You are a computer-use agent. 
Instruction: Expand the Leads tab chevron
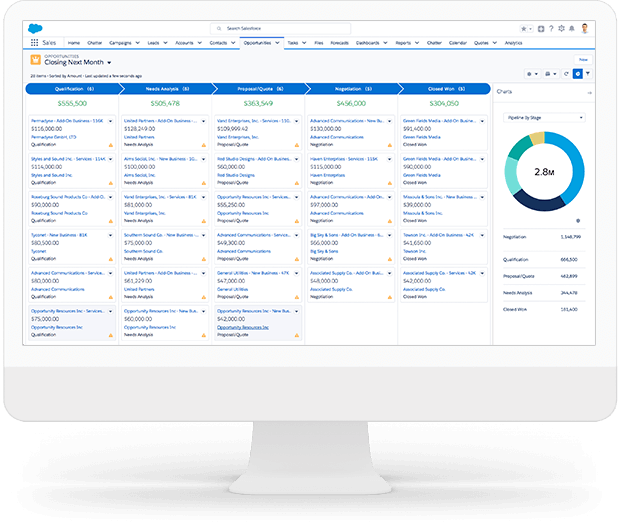165,43
